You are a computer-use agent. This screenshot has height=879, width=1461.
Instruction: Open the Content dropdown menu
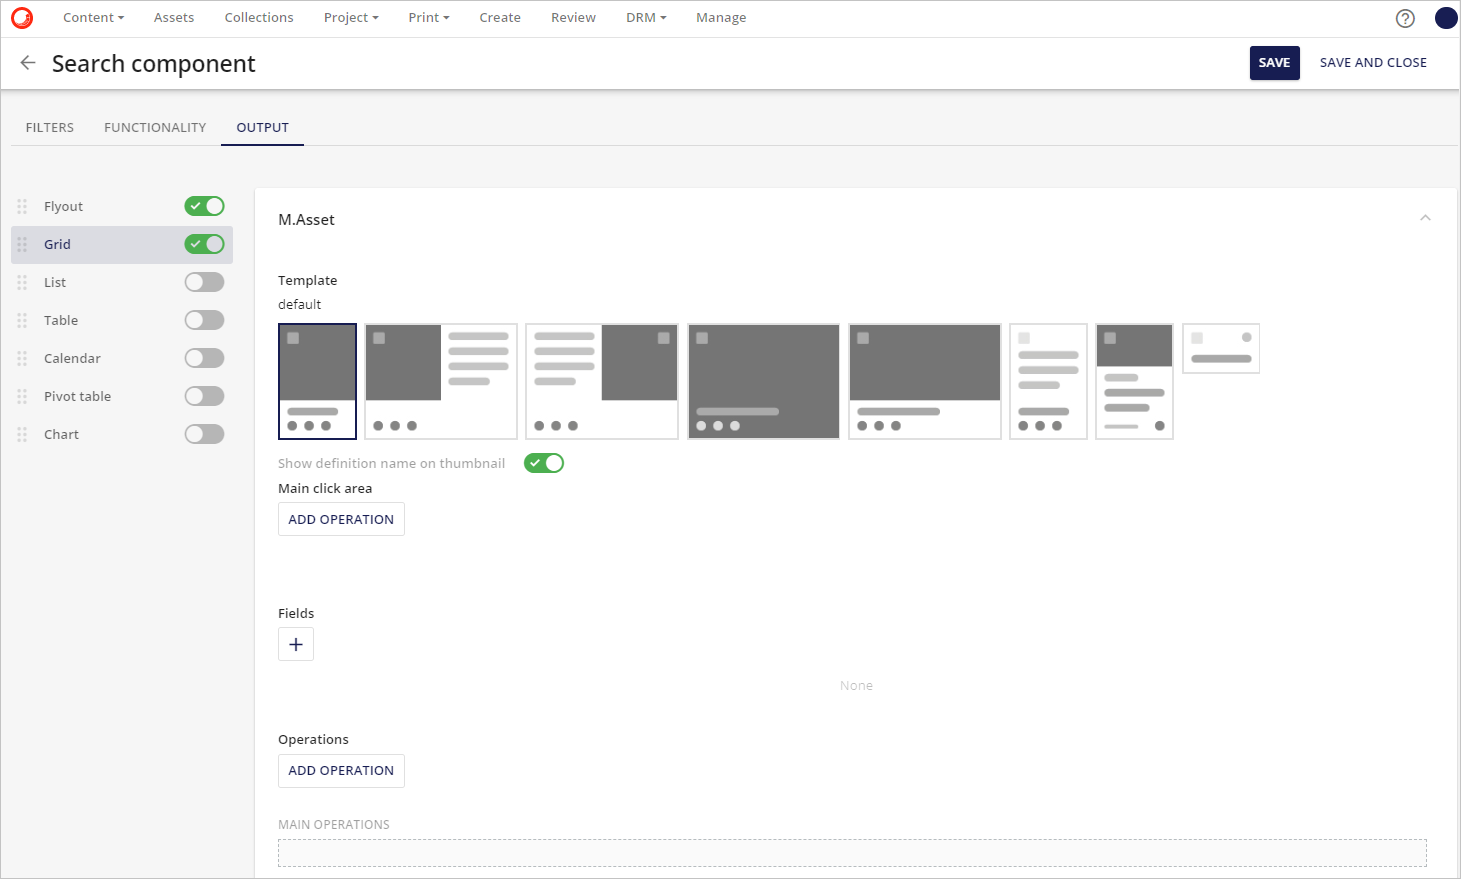click(x=93, y=17)
